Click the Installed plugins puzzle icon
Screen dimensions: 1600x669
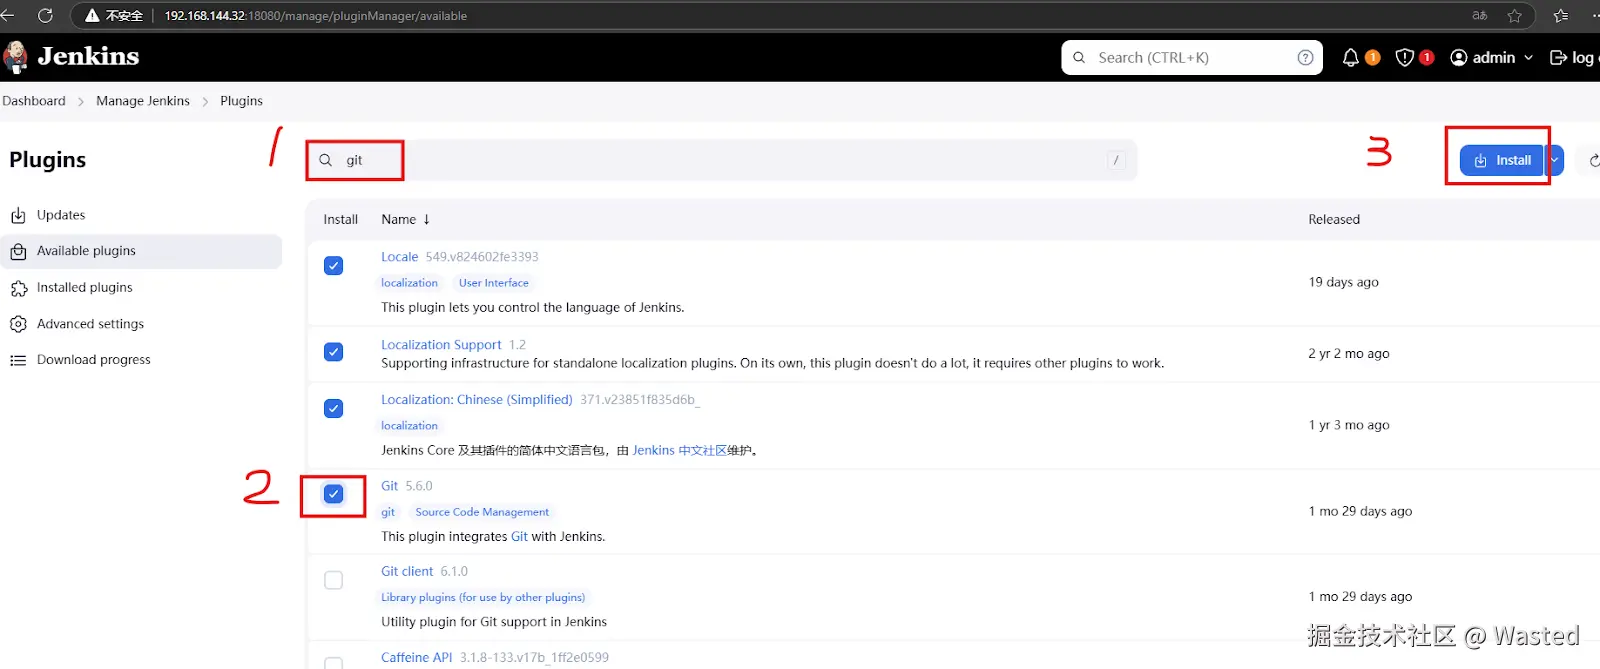click(18, 288)
